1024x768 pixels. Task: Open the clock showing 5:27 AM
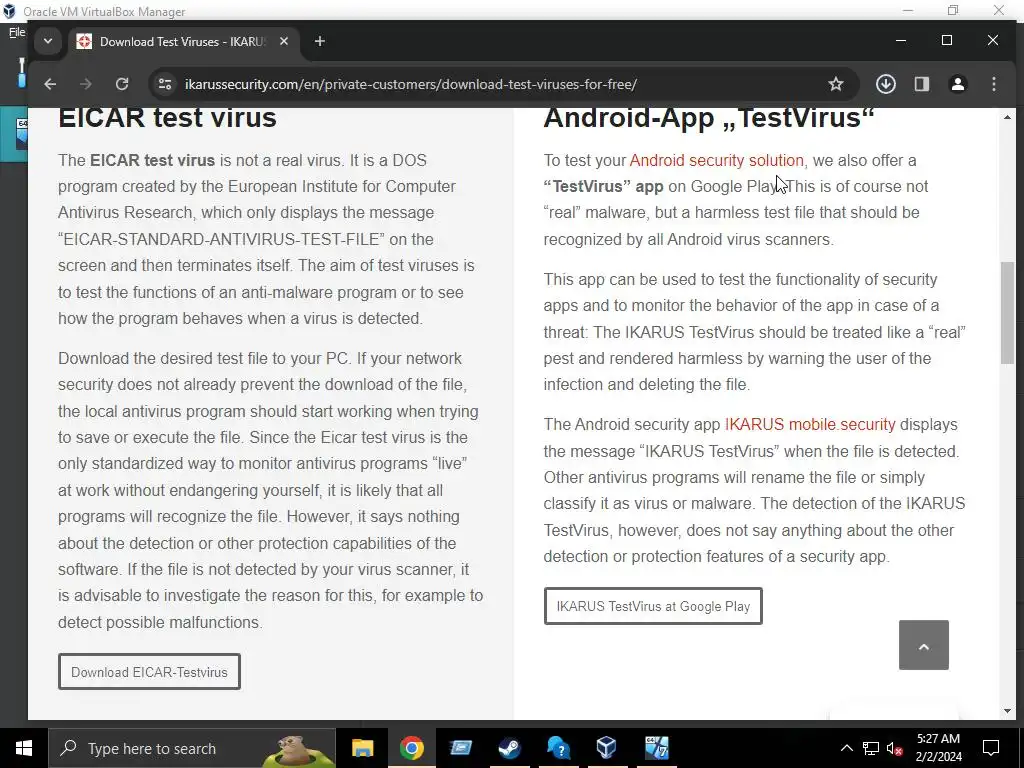click(938, 748)
